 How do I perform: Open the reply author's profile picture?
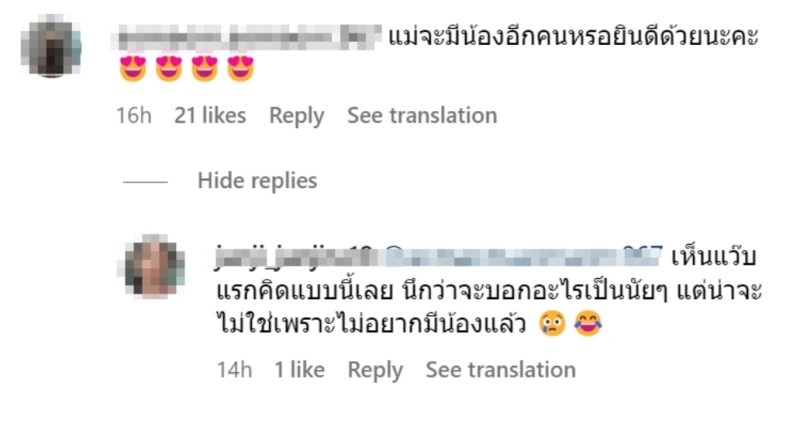click(155, 266)
